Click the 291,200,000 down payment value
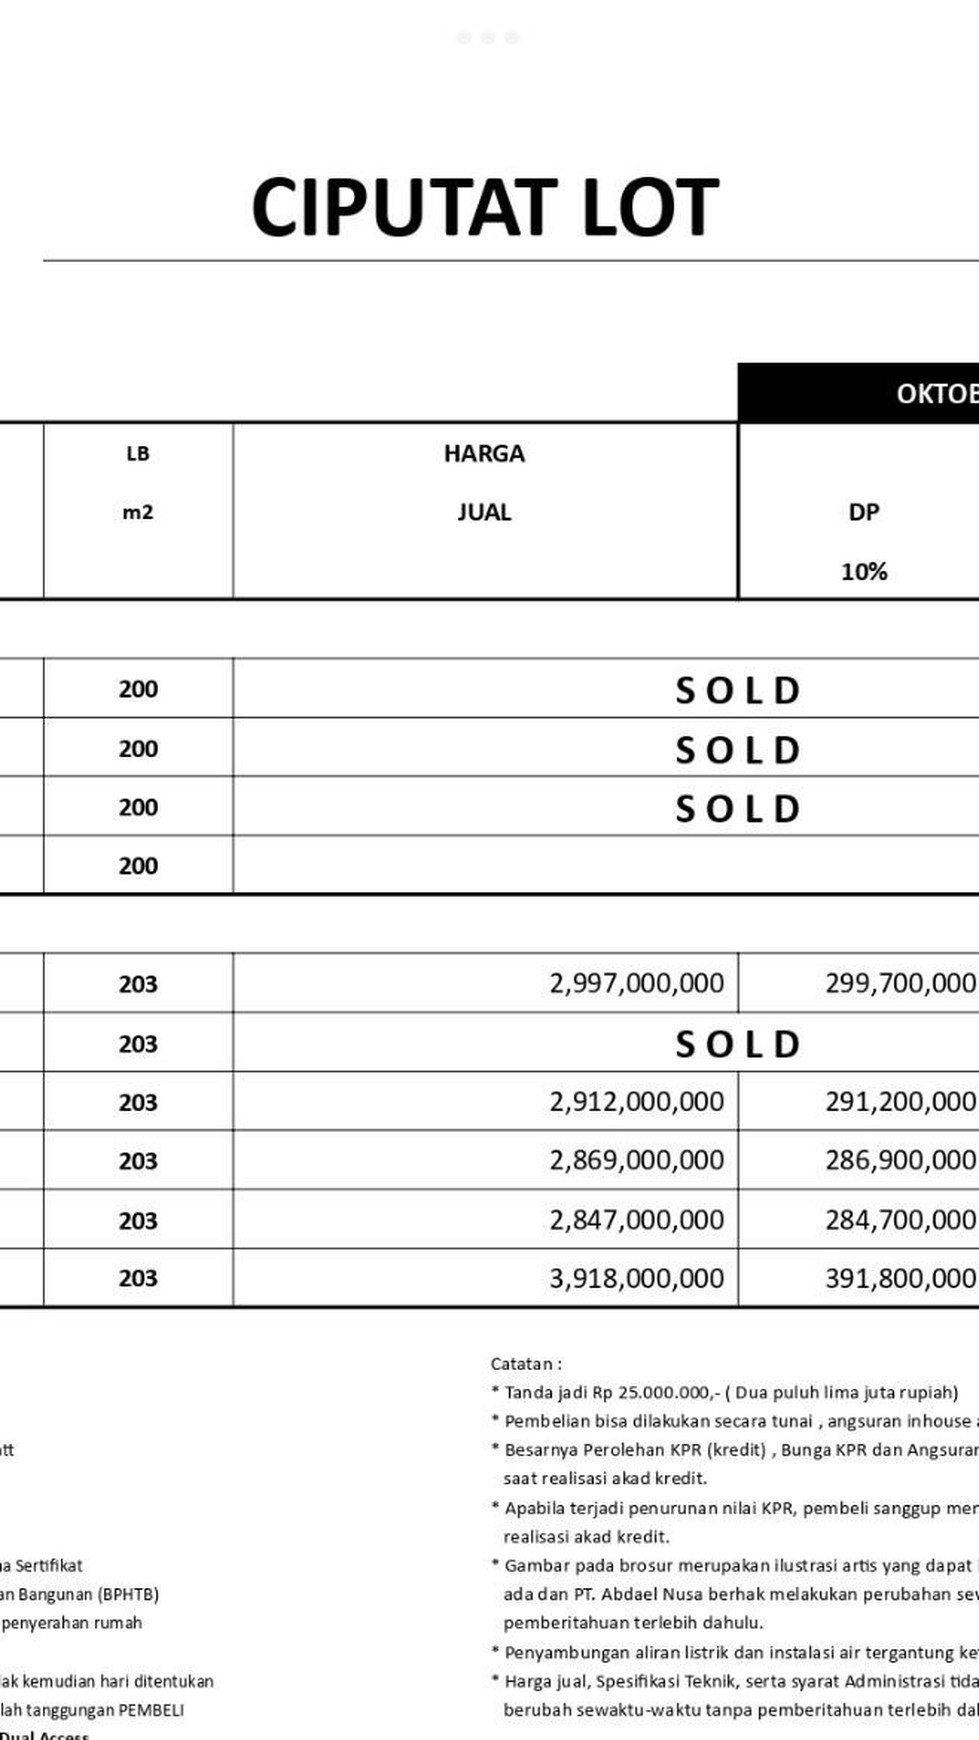 pos(900,1102)
